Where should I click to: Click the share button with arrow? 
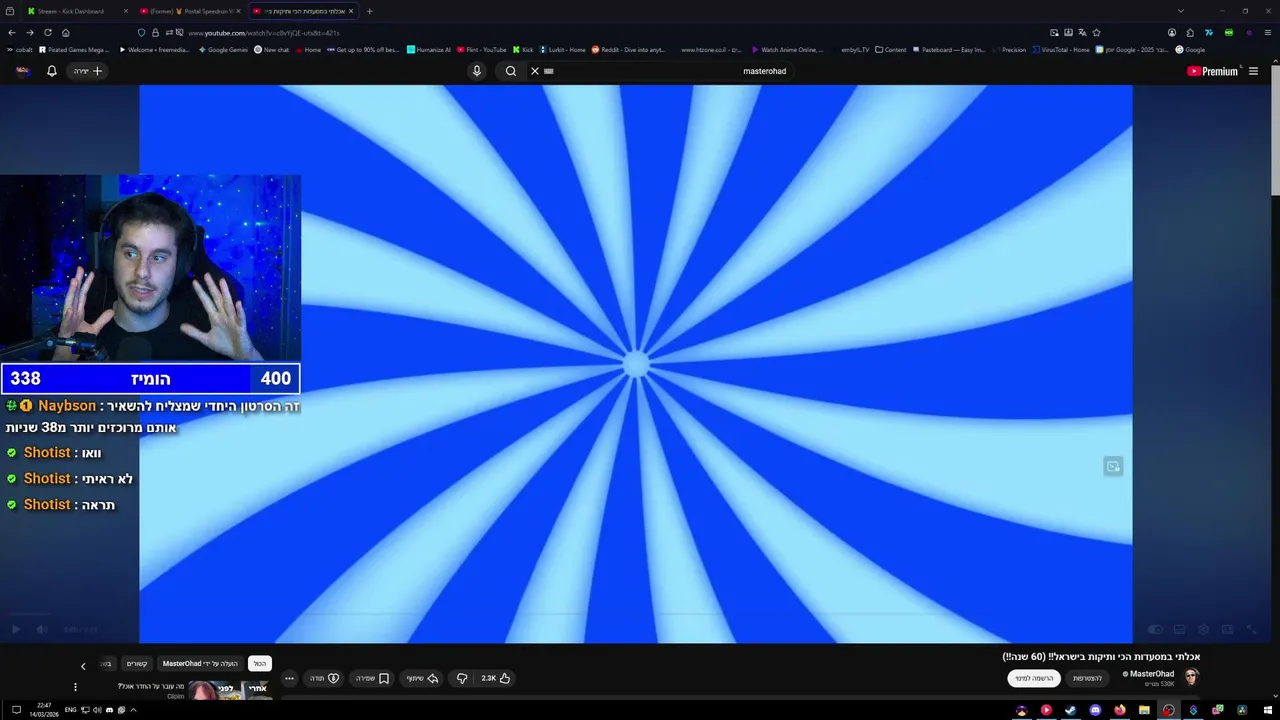[422, 678]
